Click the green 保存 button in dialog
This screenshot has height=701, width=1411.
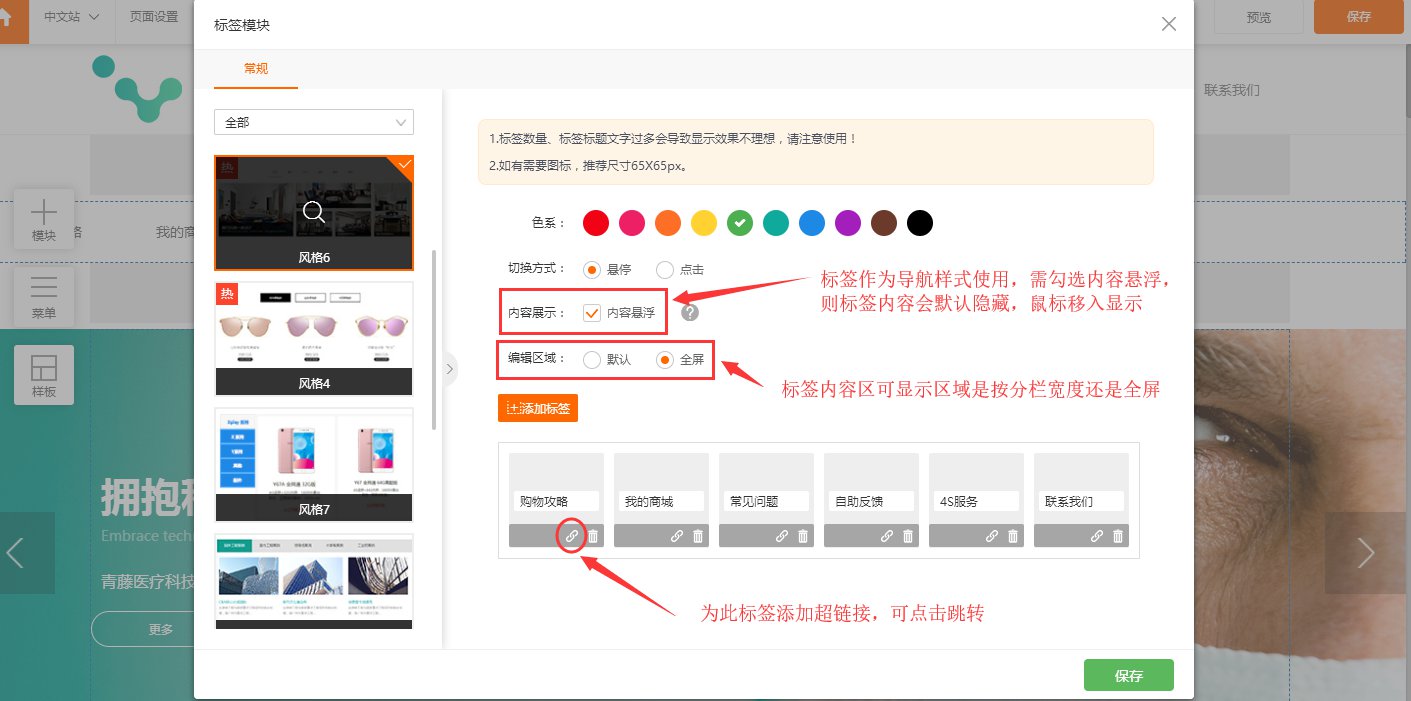click(1128, 675)
